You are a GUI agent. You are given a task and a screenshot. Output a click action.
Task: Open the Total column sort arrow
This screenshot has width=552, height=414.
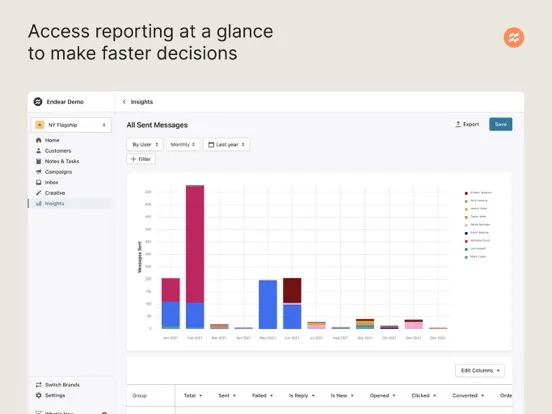(201, 396)
